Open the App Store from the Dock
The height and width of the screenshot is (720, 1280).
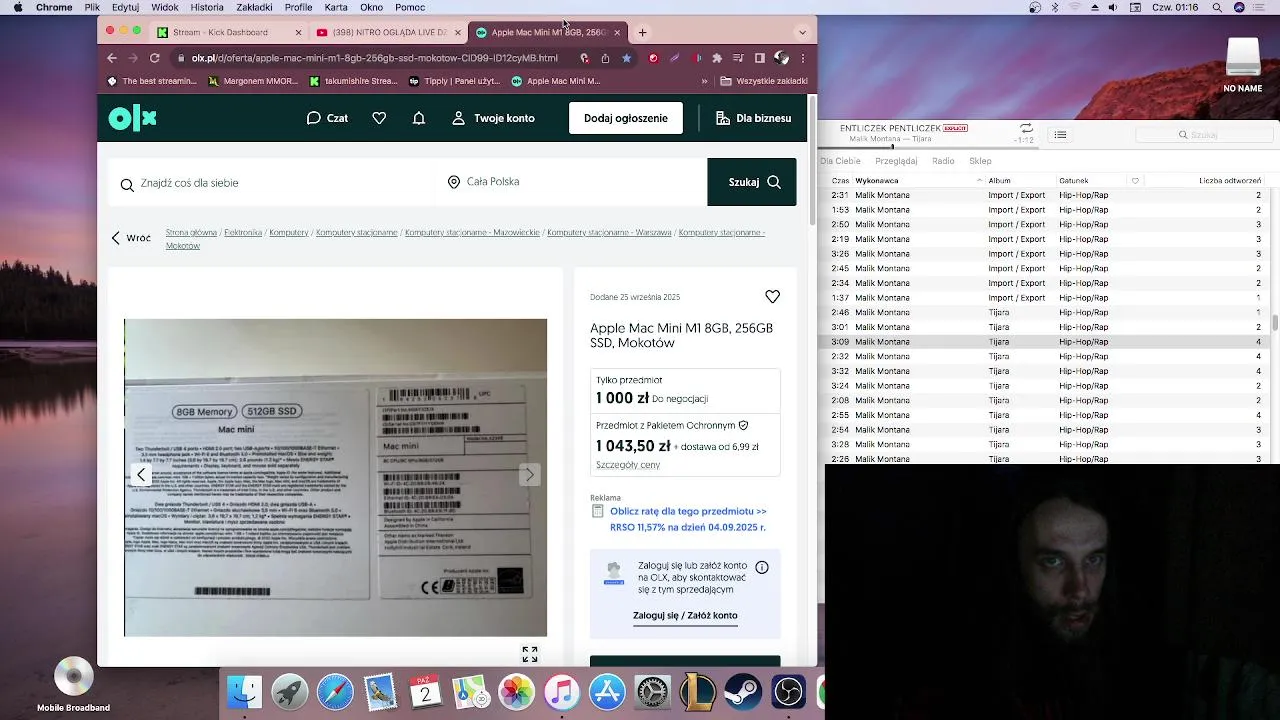(x=607, y=692)
